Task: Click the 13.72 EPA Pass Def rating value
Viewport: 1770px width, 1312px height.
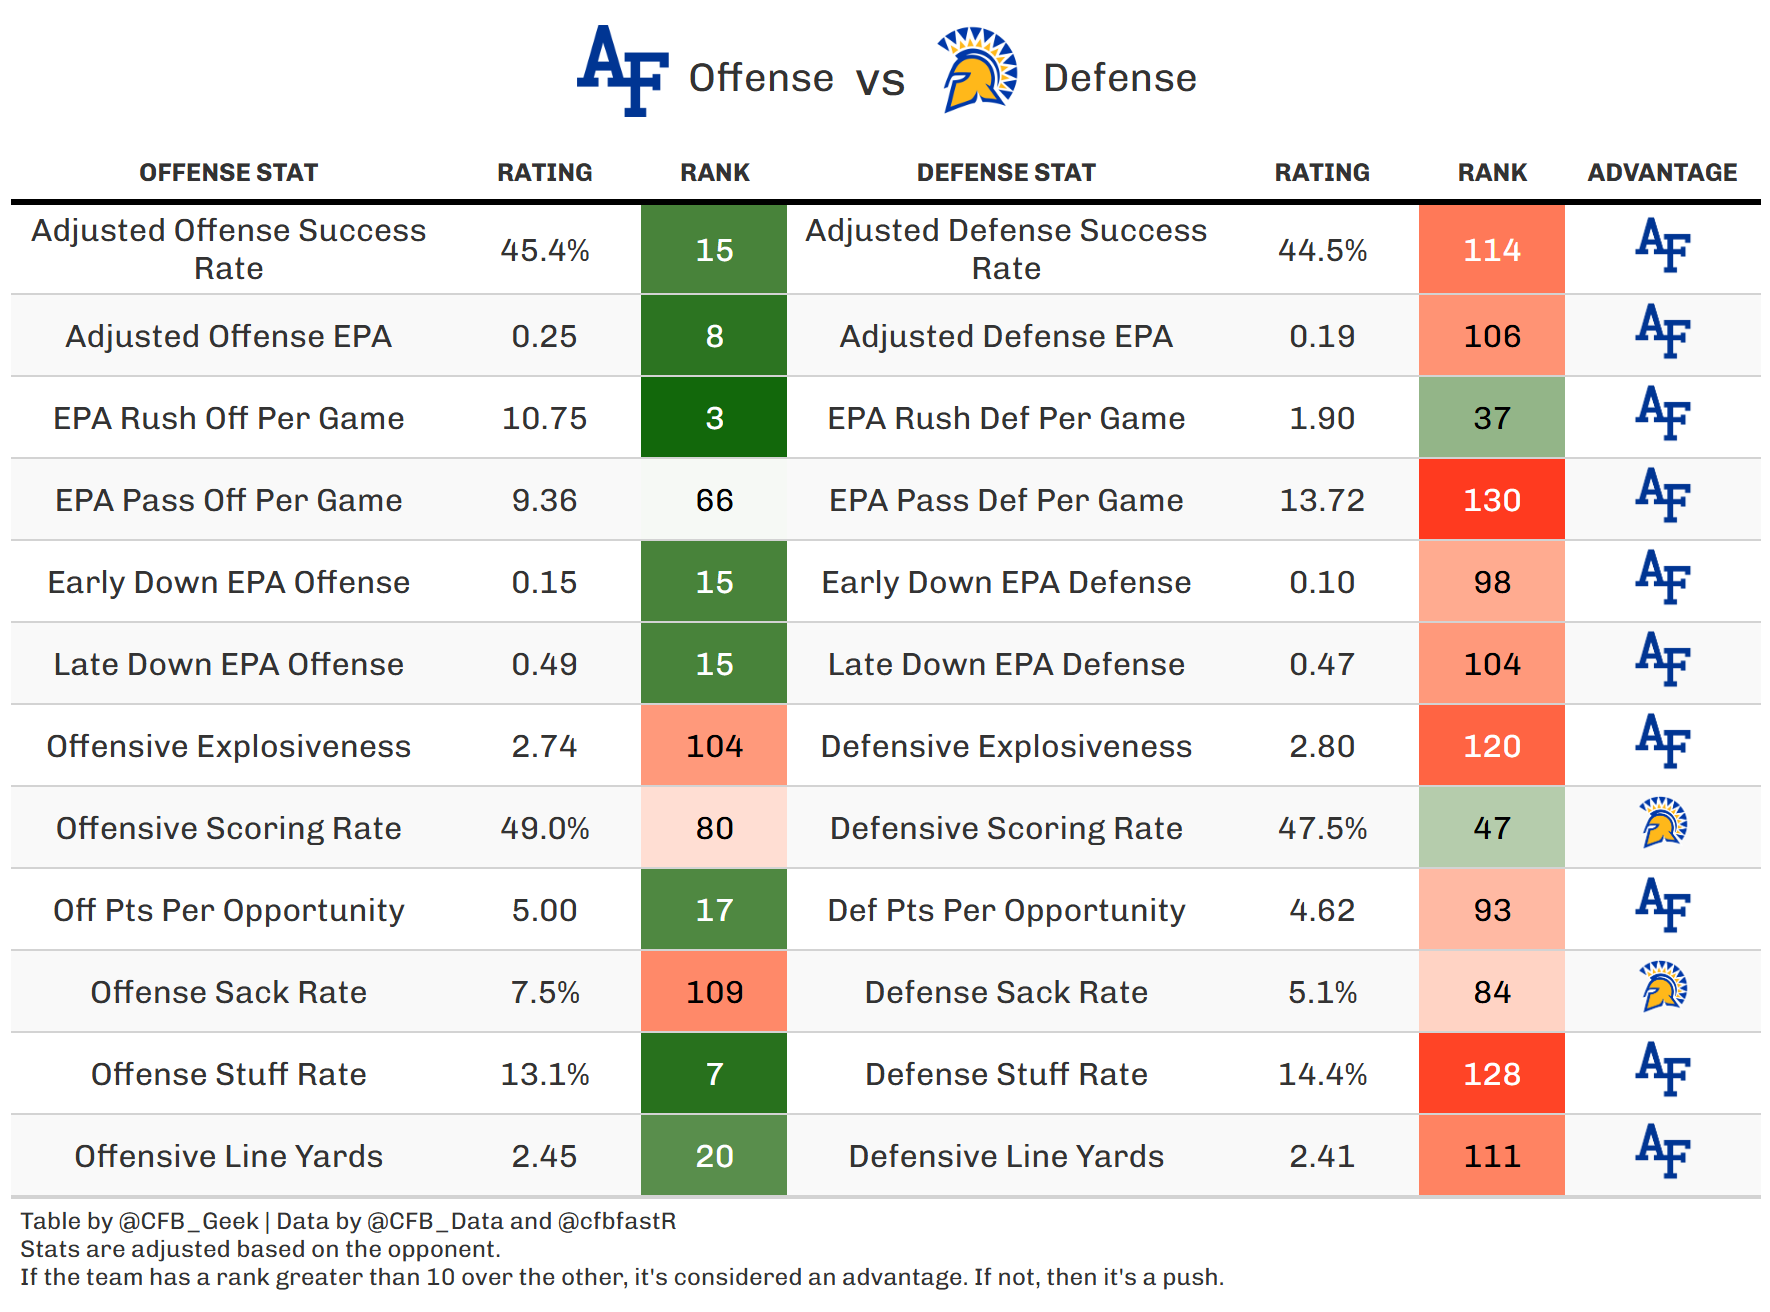Action: tap(1322, 500)
